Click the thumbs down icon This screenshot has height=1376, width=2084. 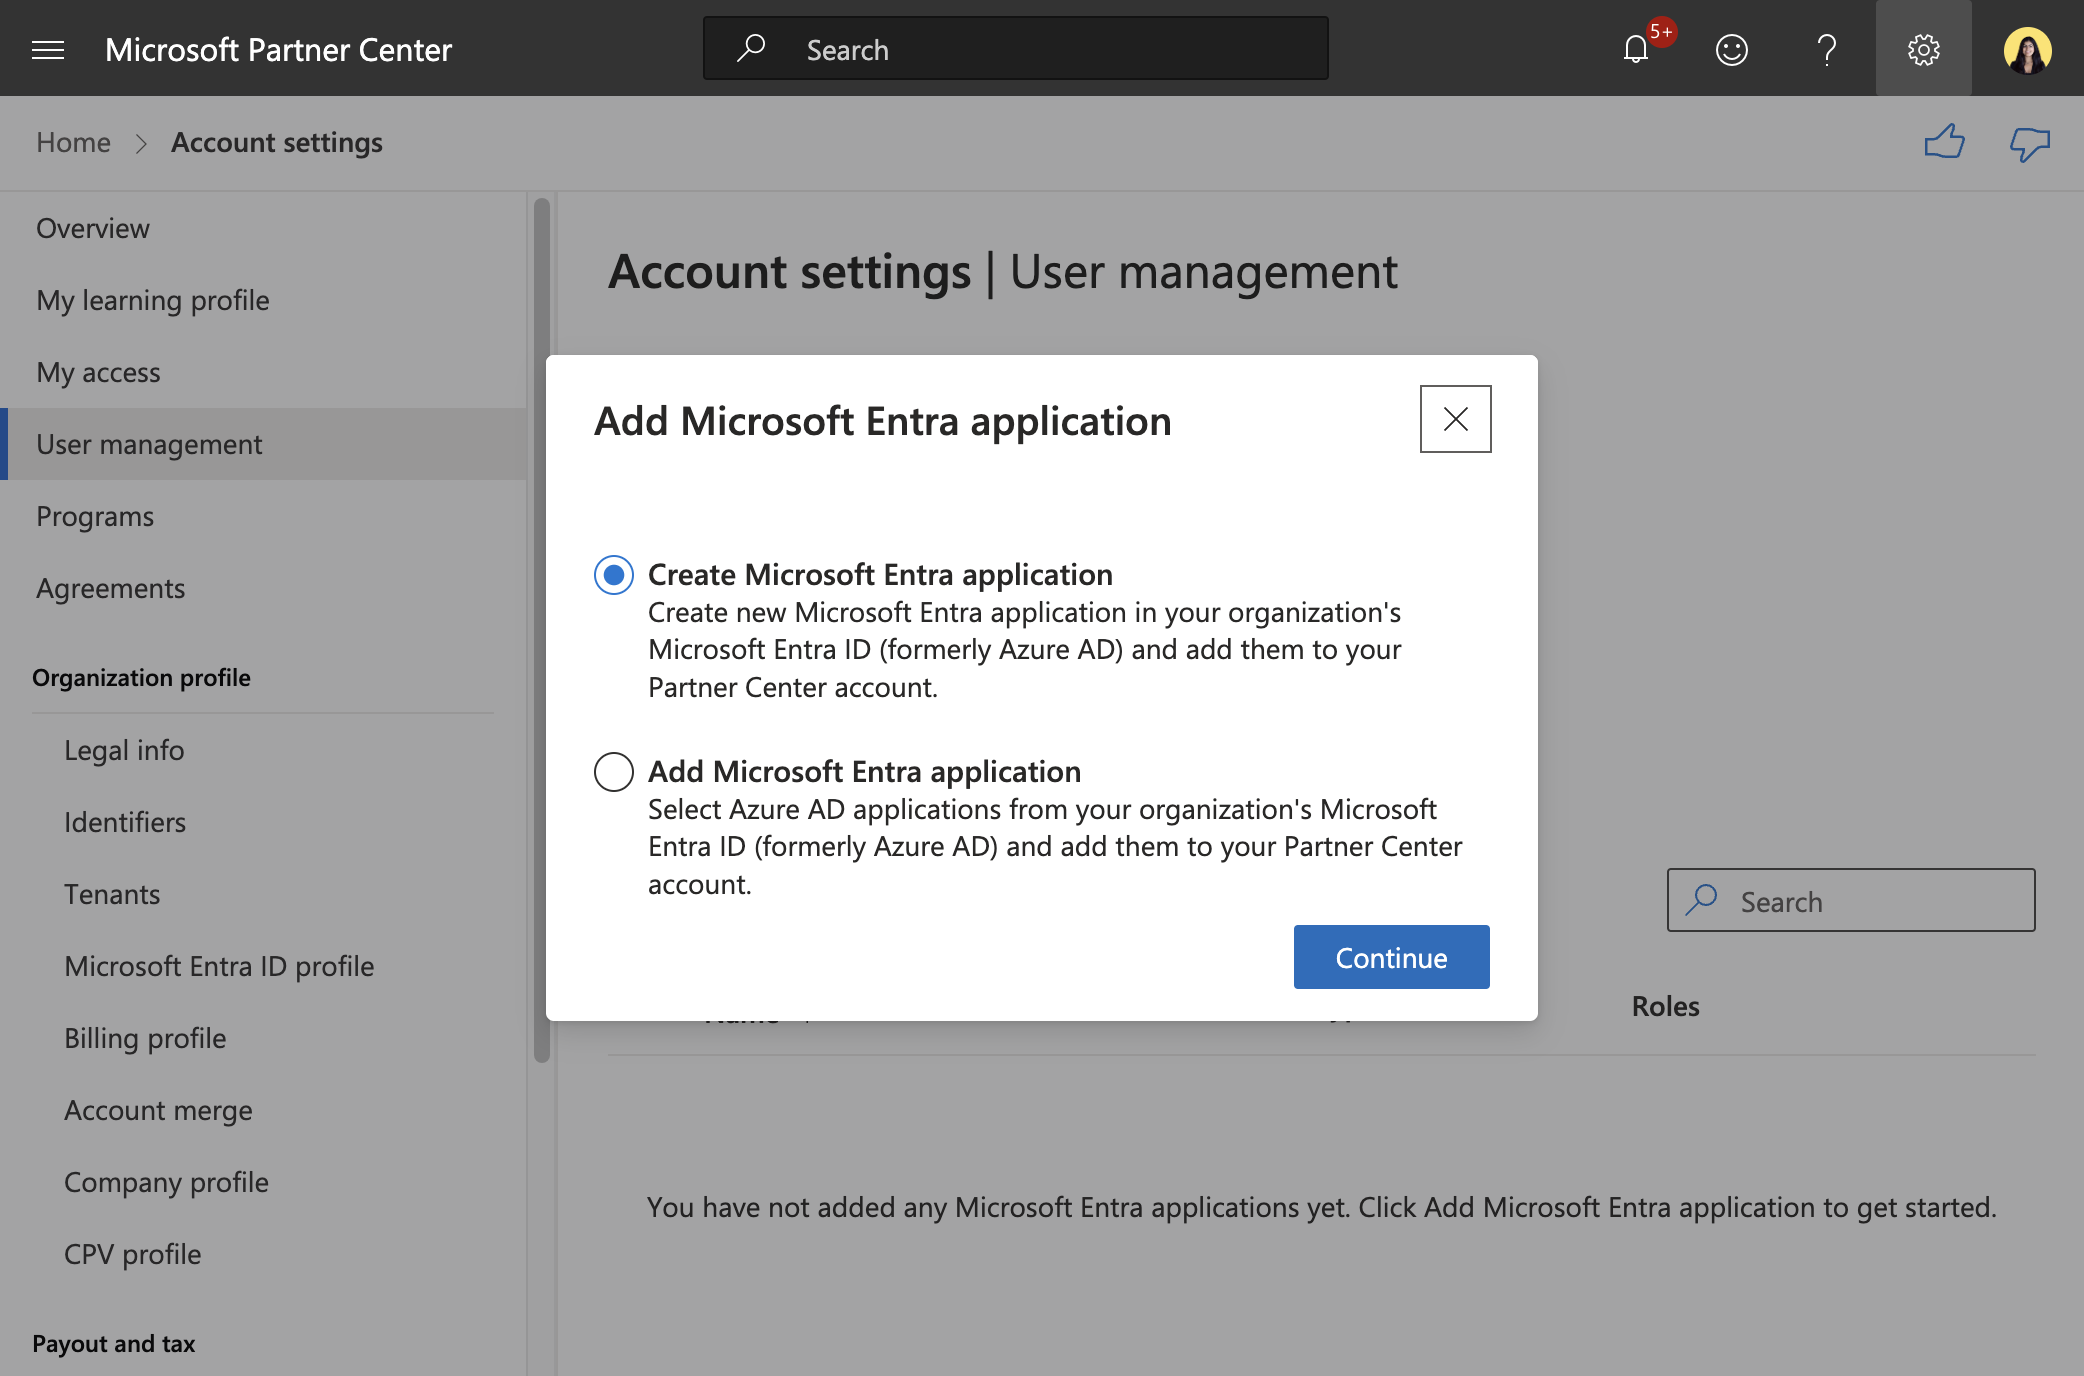tap(2030, 143)
